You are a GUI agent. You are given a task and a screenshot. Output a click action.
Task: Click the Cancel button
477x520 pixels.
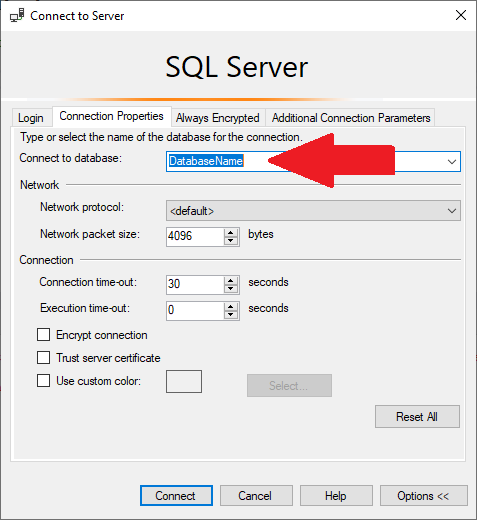(x=256, y=496)
